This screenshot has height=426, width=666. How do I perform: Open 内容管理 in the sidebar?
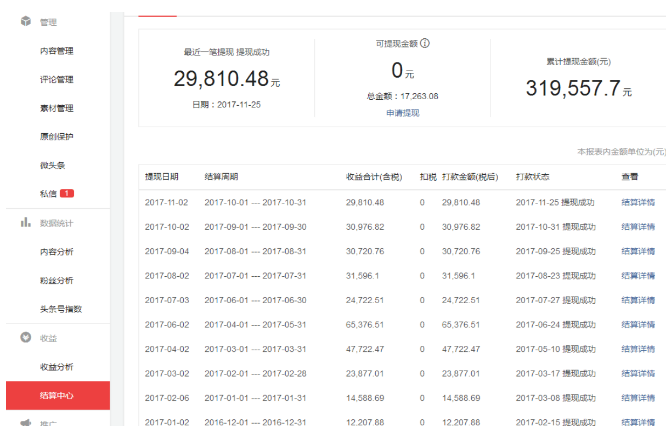coord(56,51)
